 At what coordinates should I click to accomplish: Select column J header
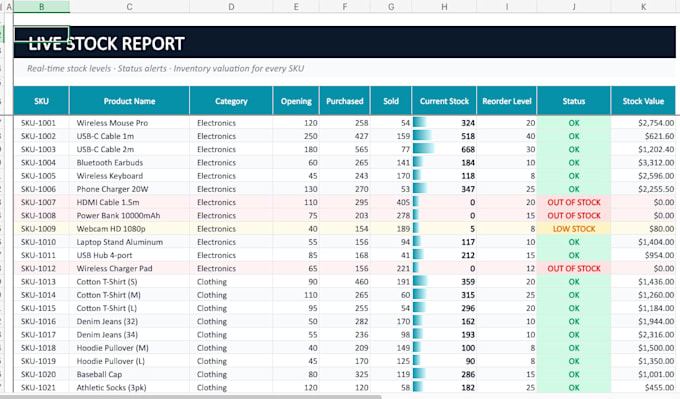[x=574, y=7]
